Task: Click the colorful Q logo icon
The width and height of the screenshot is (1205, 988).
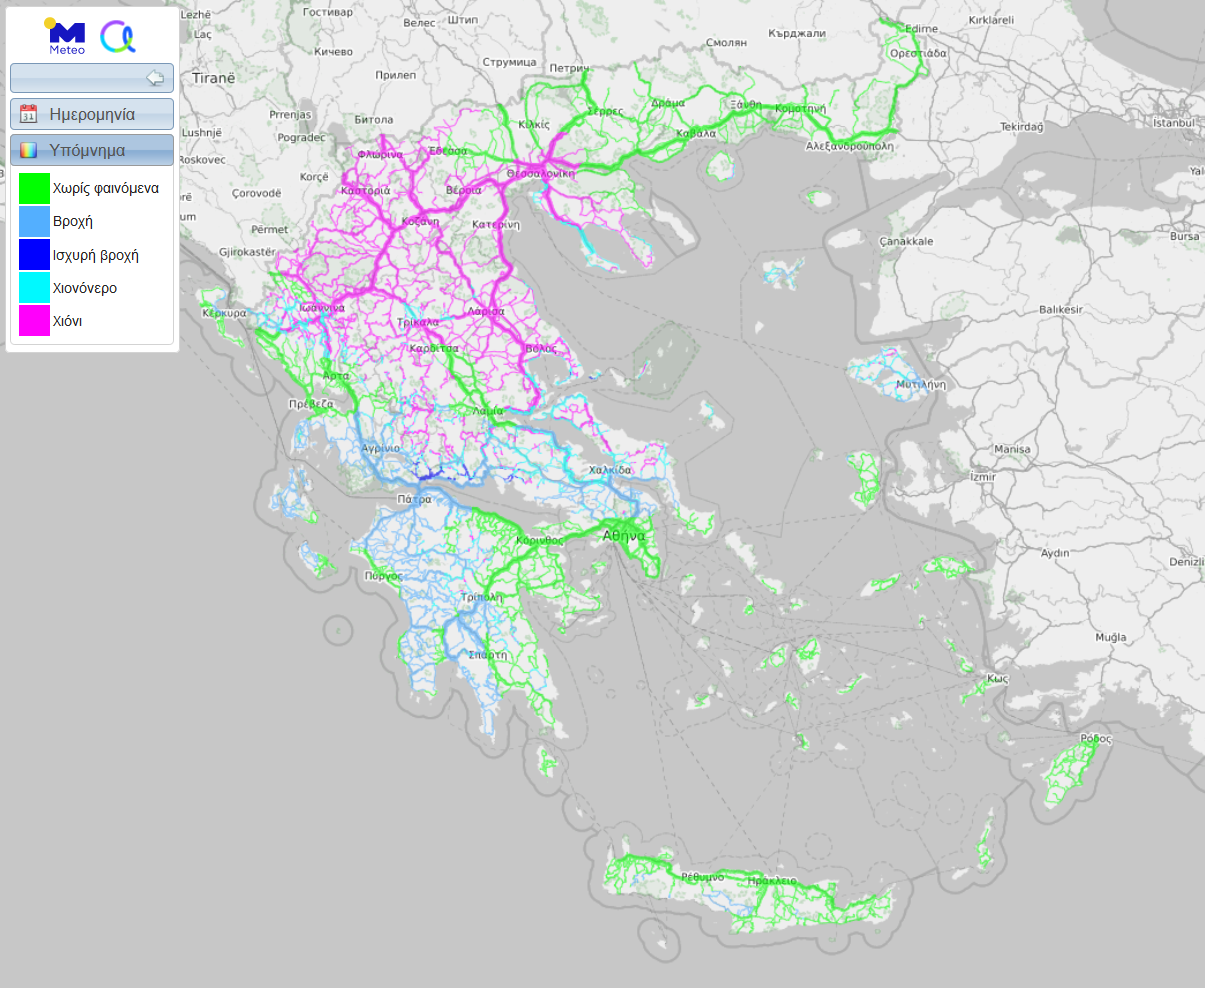Action: pos(118,37)
